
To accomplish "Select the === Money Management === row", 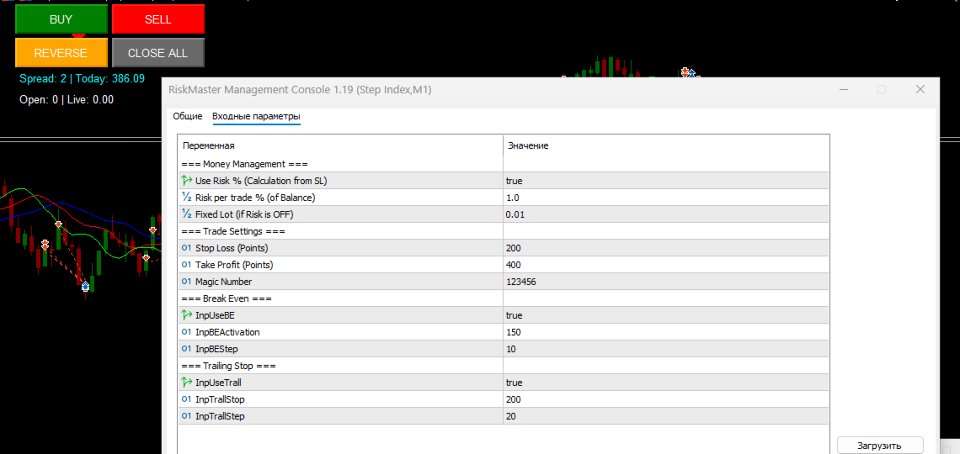I will [503, 164].
